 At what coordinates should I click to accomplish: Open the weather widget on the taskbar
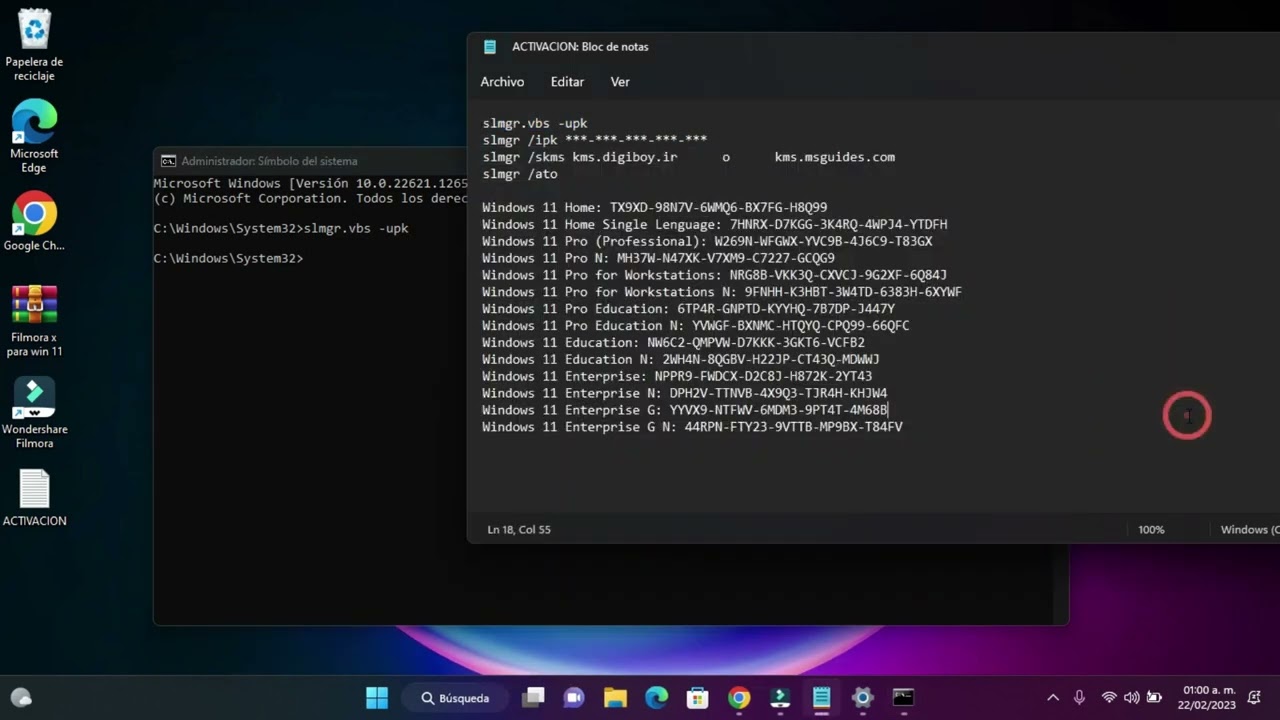coord(21,698)
